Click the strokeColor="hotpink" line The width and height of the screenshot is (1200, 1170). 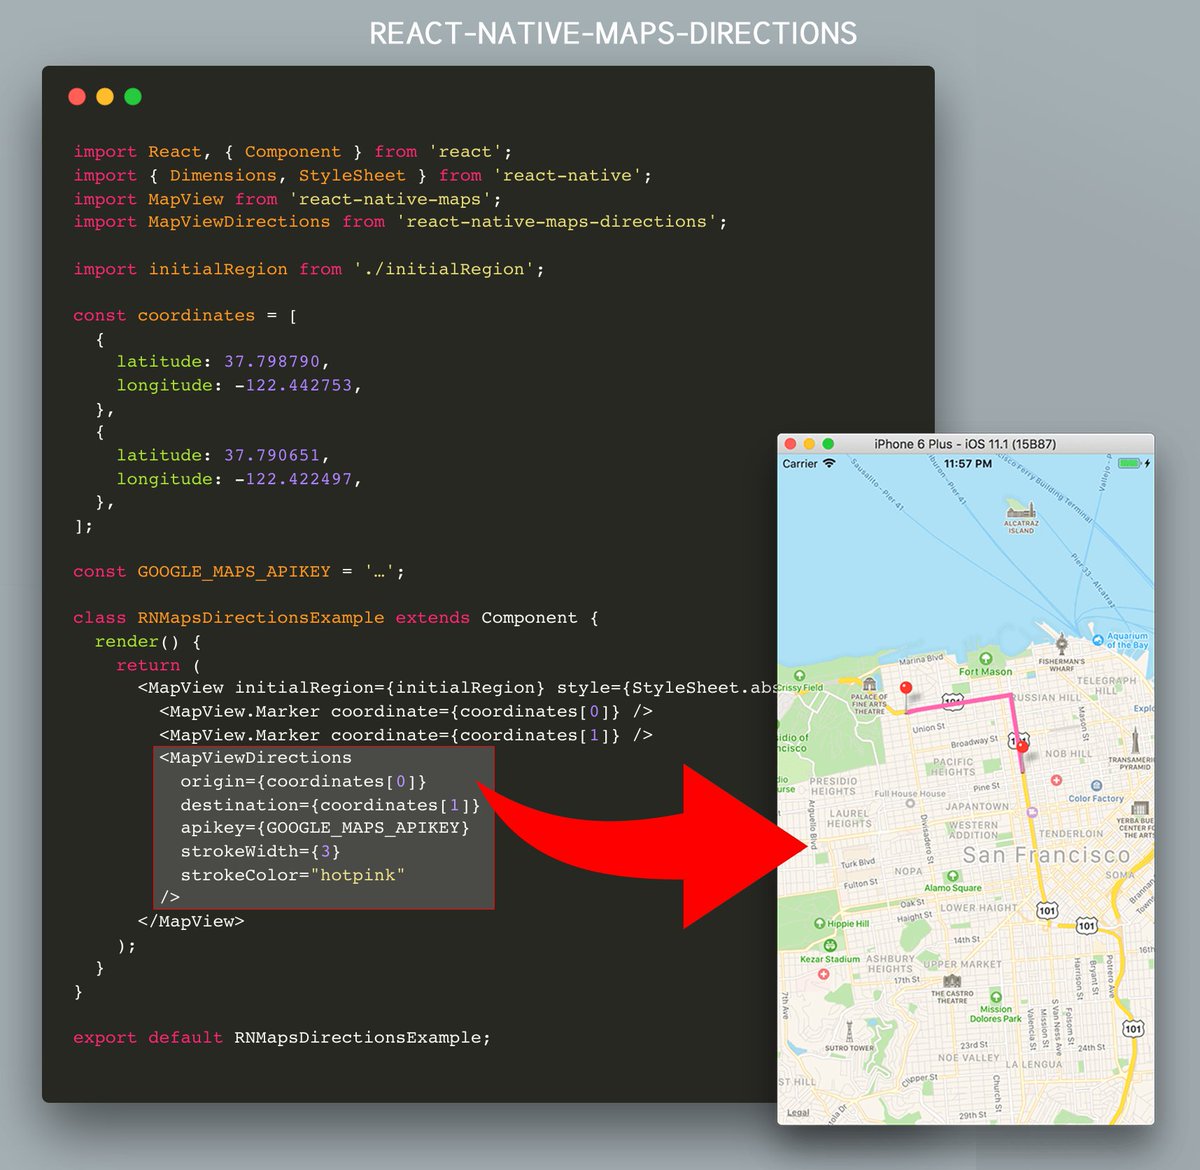(292, 875)
